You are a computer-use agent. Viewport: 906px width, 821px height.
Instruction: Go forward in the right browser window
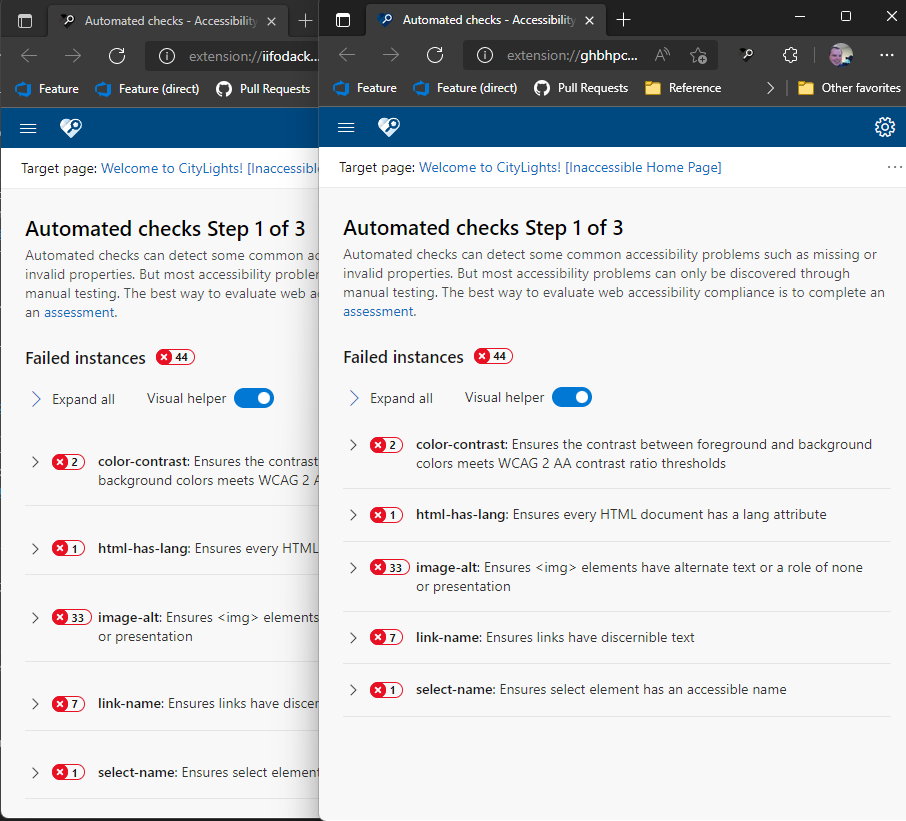point(391,55)
